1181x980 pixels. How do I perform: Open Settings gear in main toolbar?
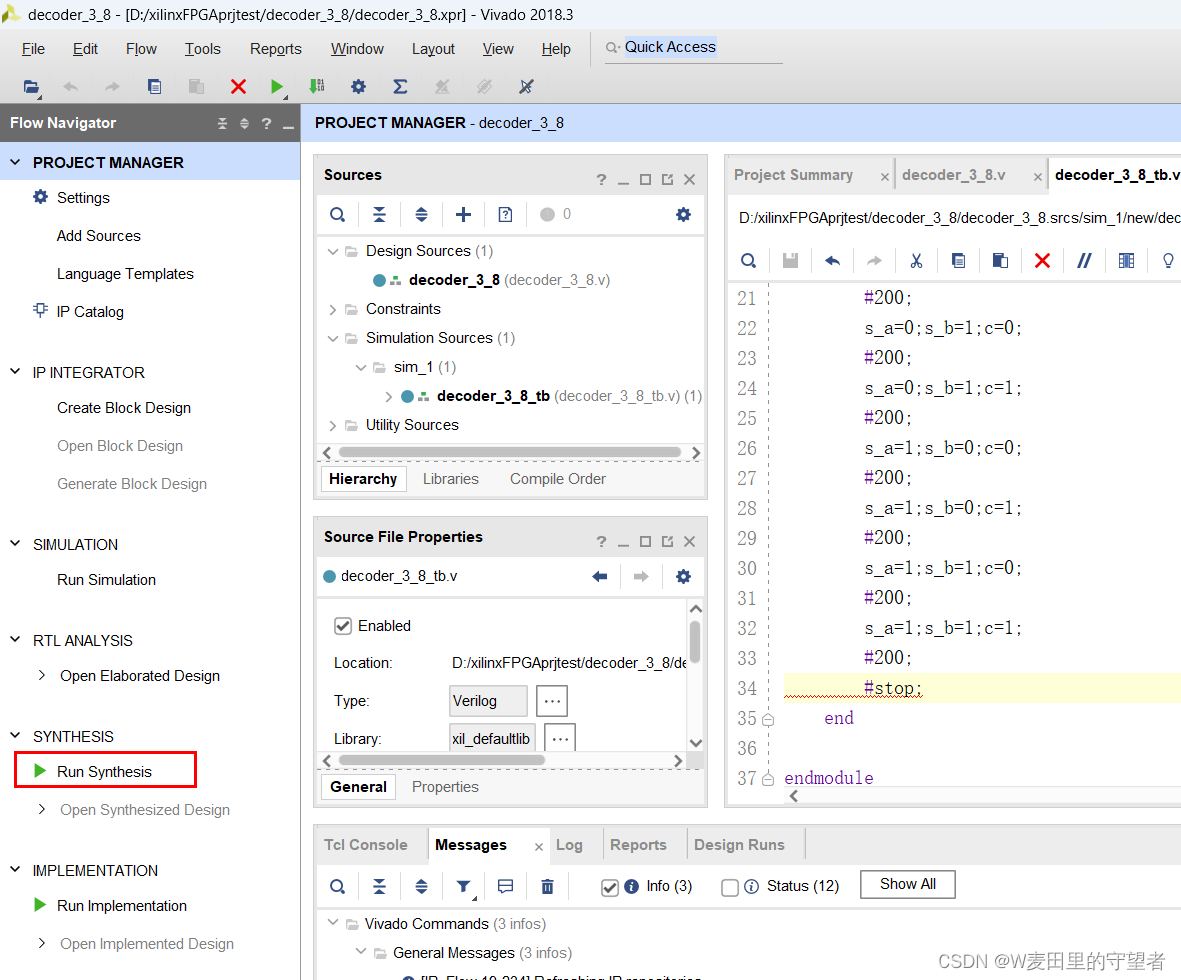(359, 87)
